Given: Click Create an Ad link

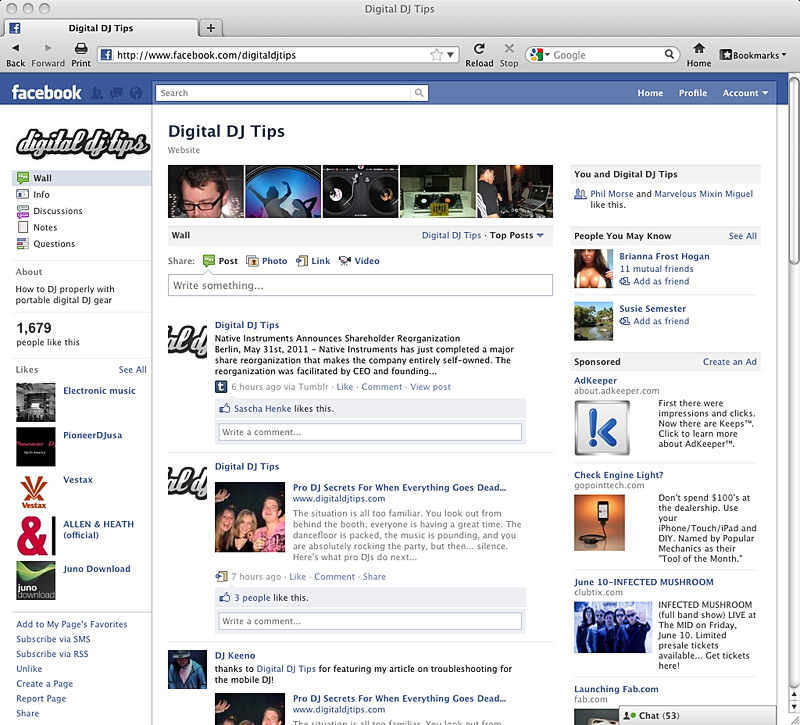Looking at the screenshot, I should pos(730,362).
